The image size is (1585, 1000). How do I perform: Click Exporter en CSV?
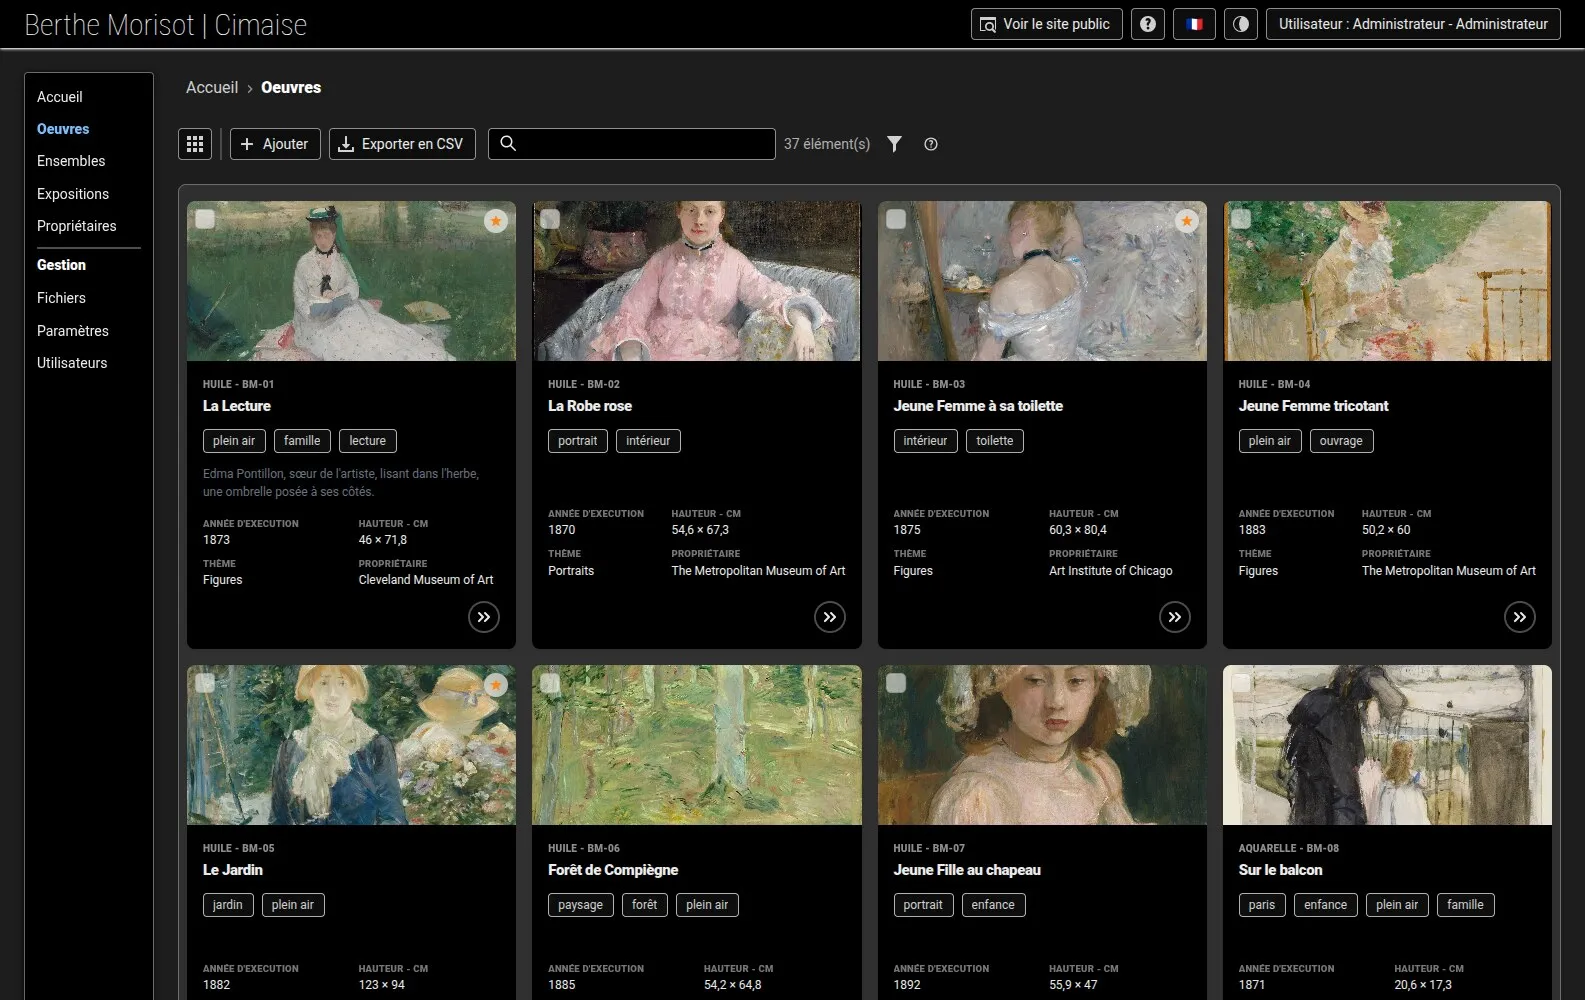402,144
